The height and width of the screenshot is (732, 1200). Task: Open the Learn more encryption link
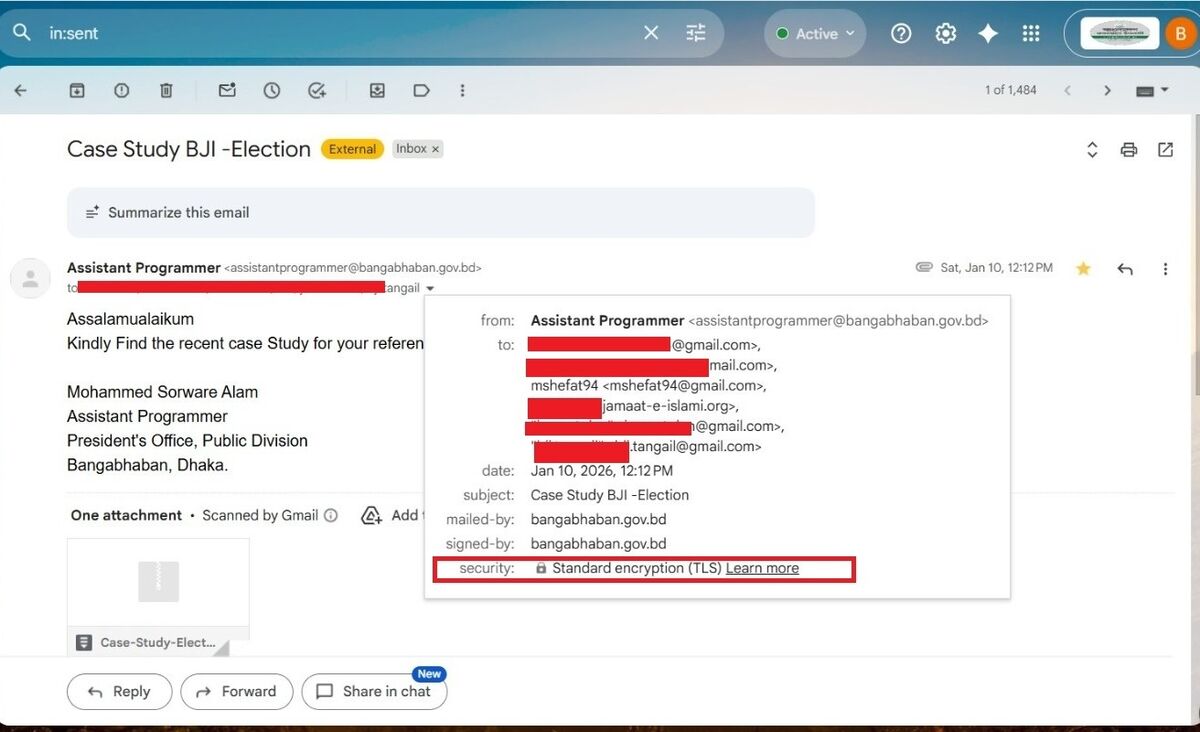762,568
